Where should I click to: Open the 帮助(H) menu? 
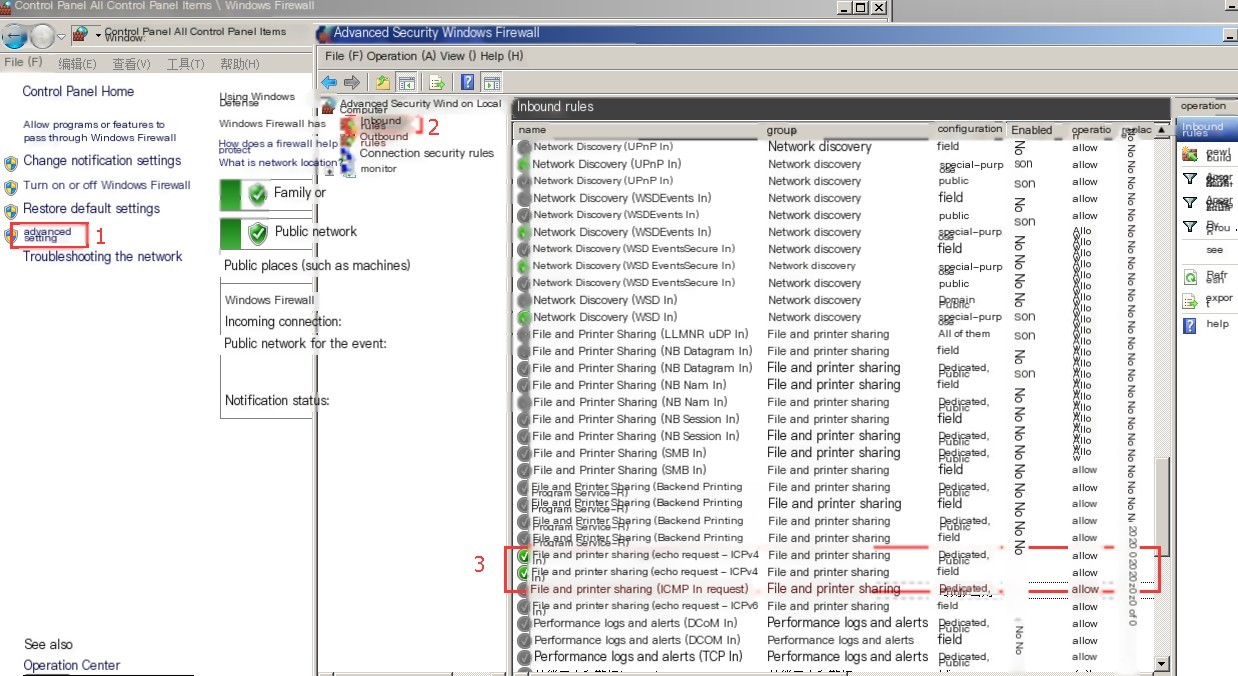239,64
